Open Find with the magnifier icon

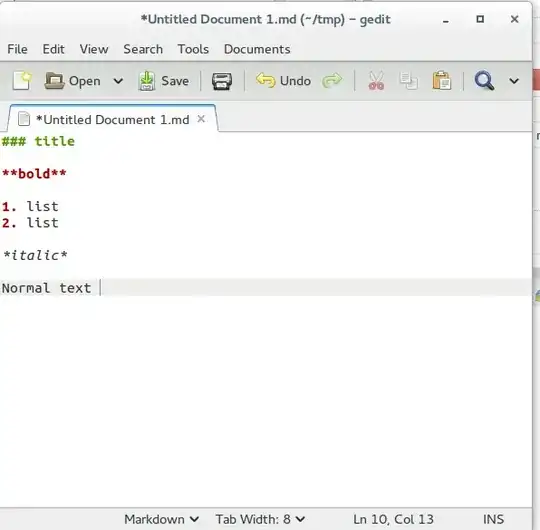click(484, 81)
